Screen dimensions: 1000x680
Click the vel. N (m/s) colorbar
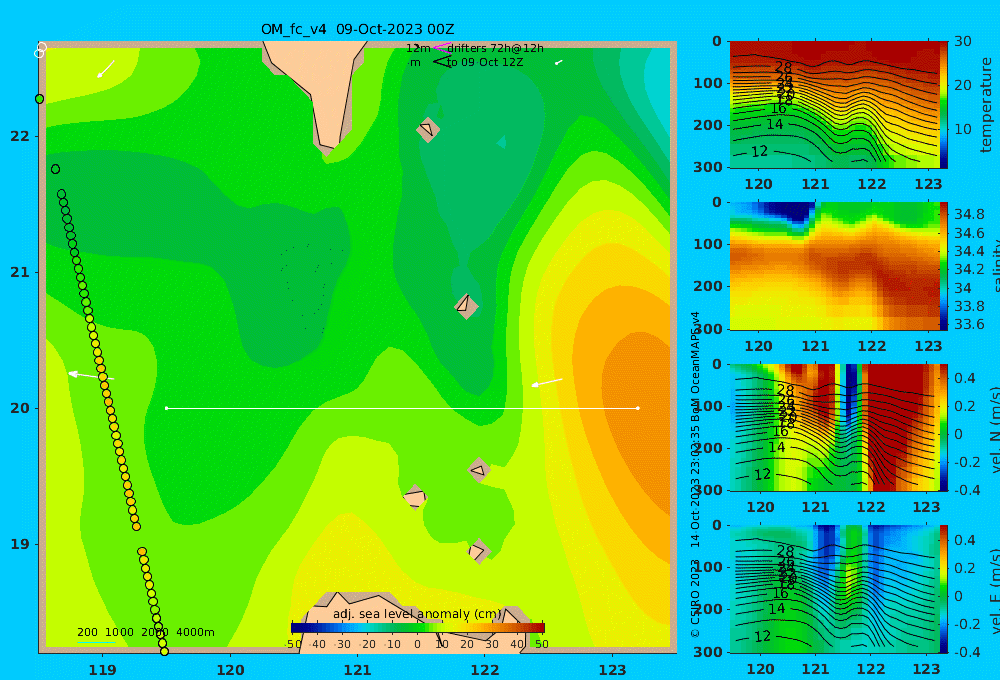pos(944,427)
